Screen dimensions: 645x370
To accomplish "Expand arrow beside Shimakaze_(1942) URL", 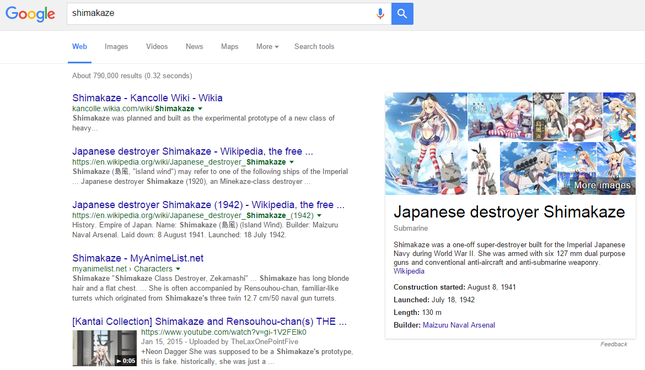I will (x=319, y=216).
